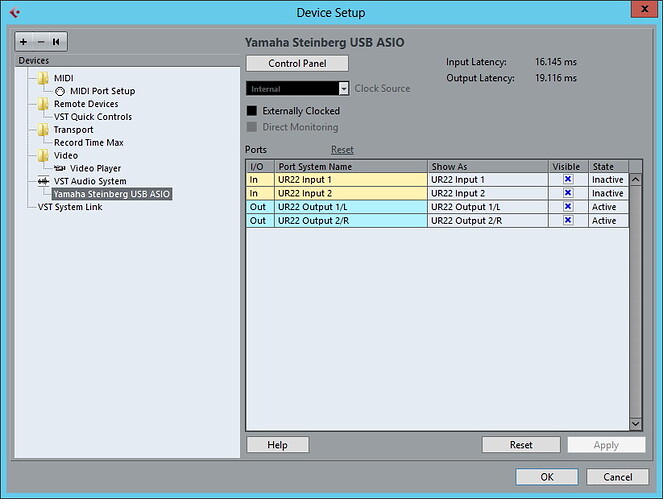Viewport: 663px width, 499px height.
Task: Click the minus remove device button
Action: coord(41,41)
